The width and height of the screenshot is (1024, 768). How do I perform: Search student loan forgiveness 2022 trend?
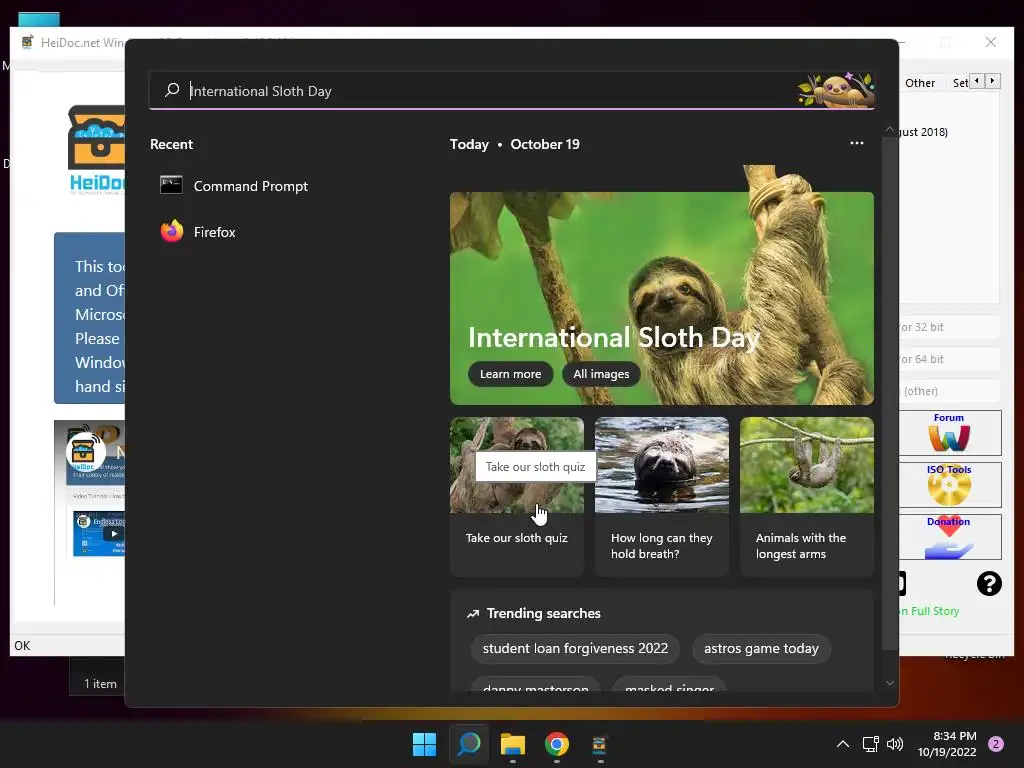[x=575, y=648]
